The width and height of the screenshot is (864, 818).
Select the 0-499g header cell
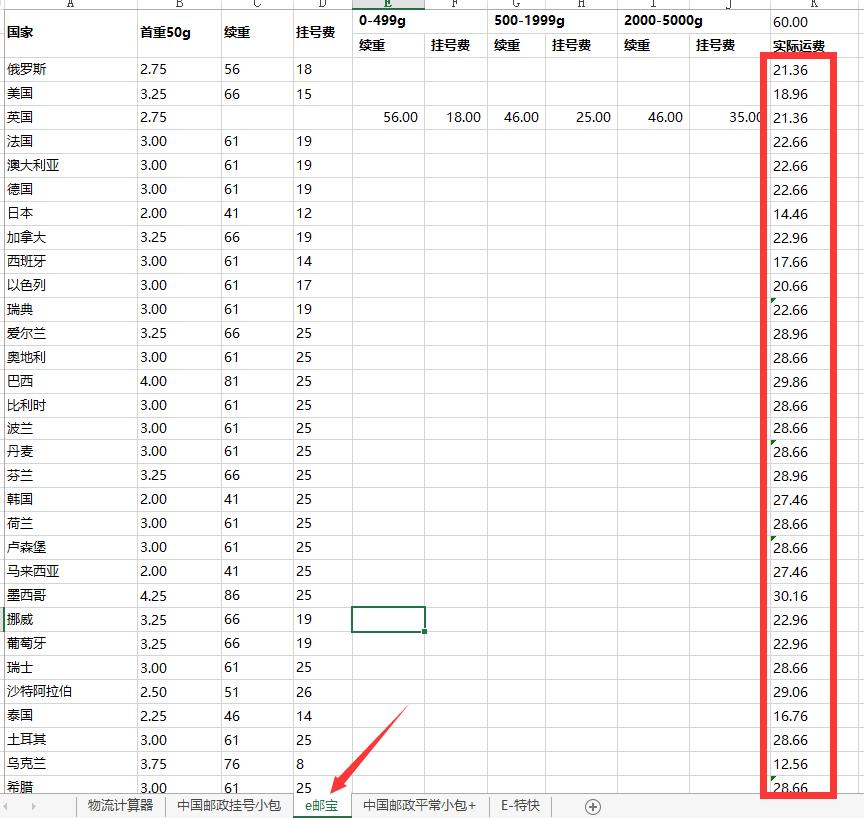click(420, 21)
